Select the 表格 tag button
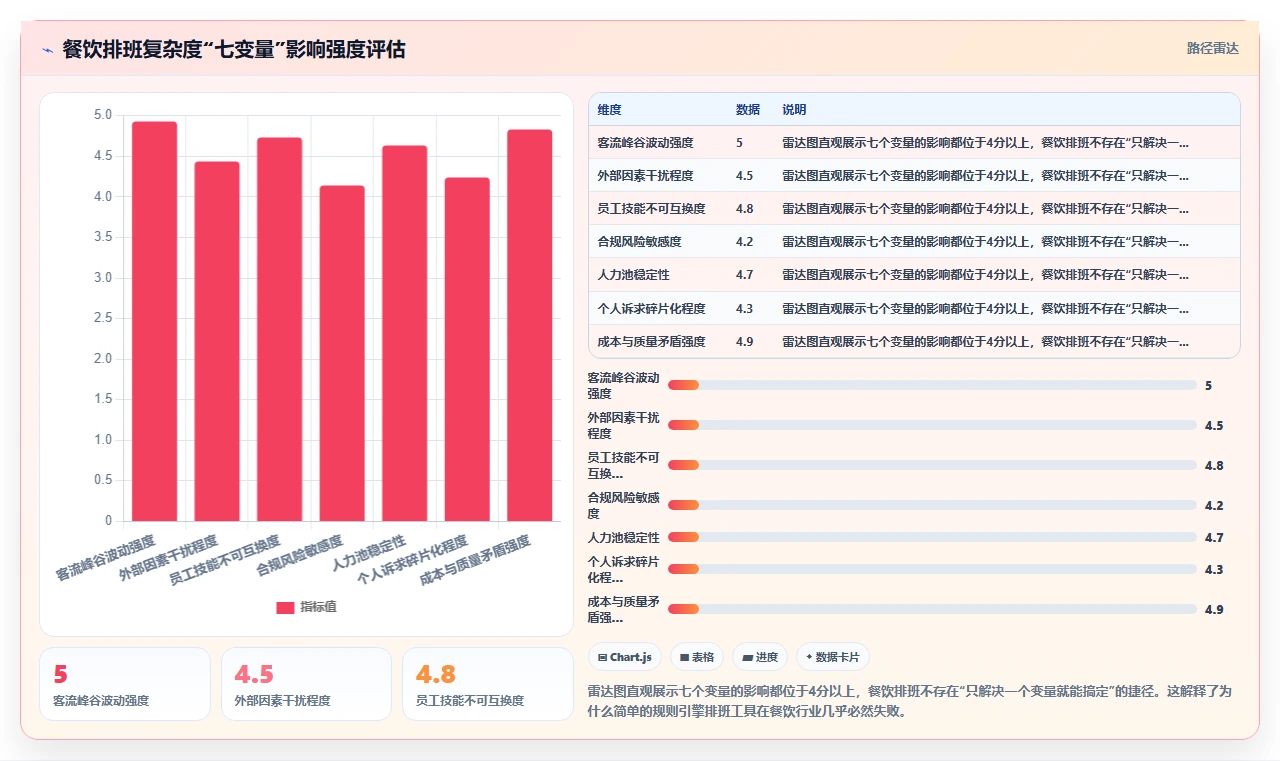This screenshot has width=1280, height=761. tap(697, 657)
